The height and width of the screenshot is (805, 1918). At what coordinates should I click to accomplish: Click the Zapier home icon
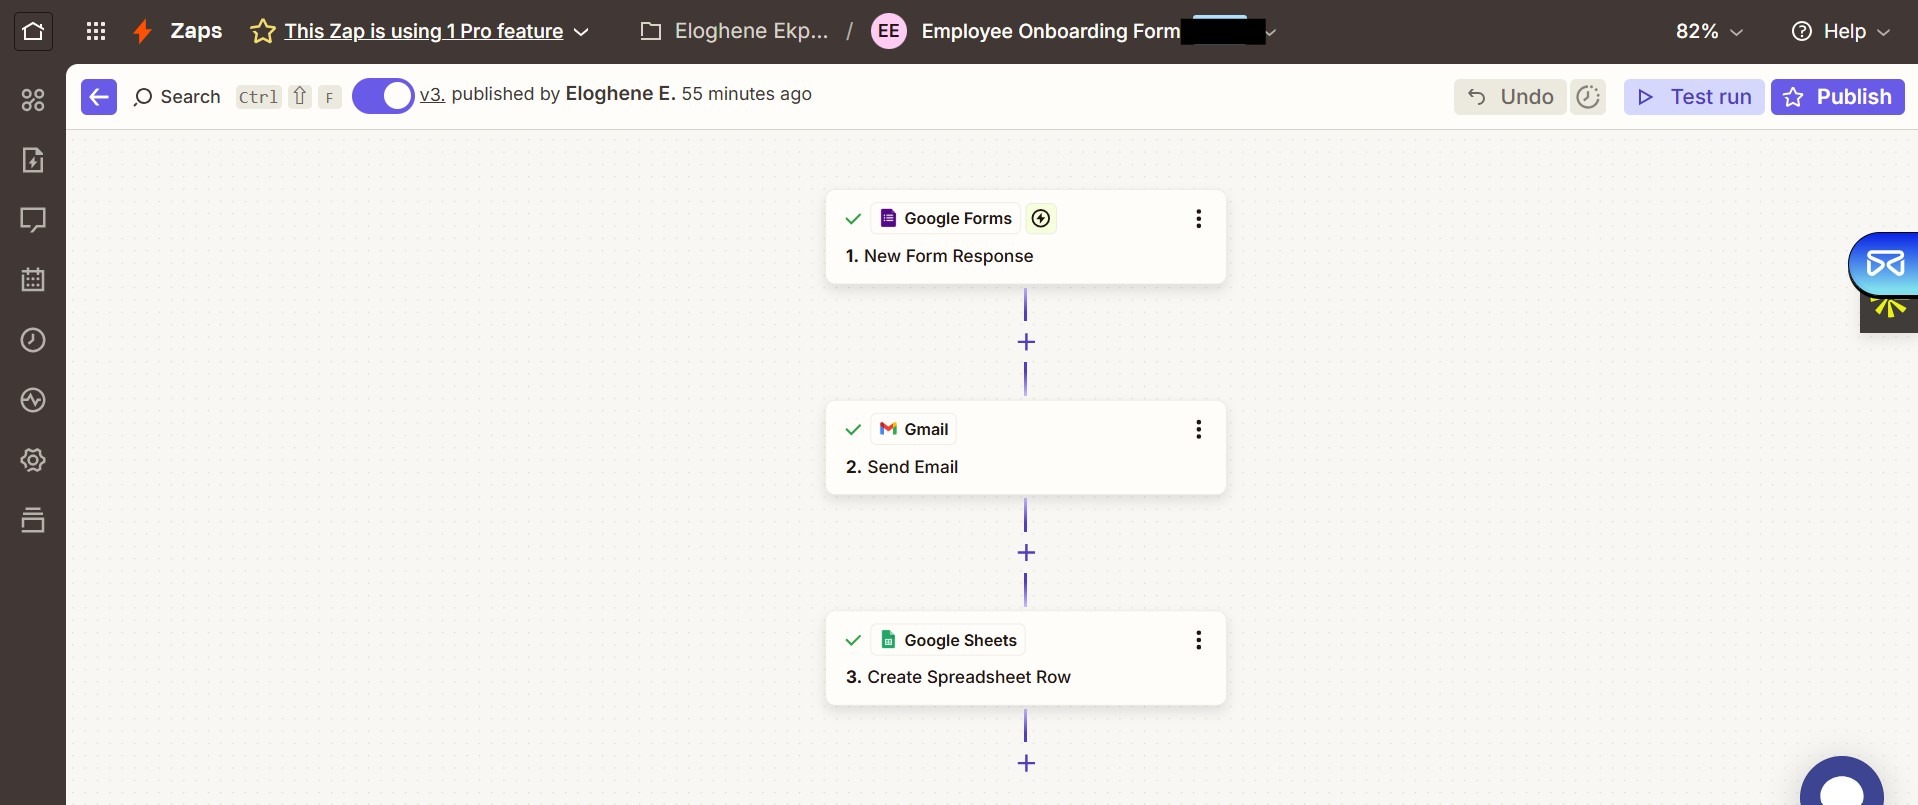[x=33, y=31]
